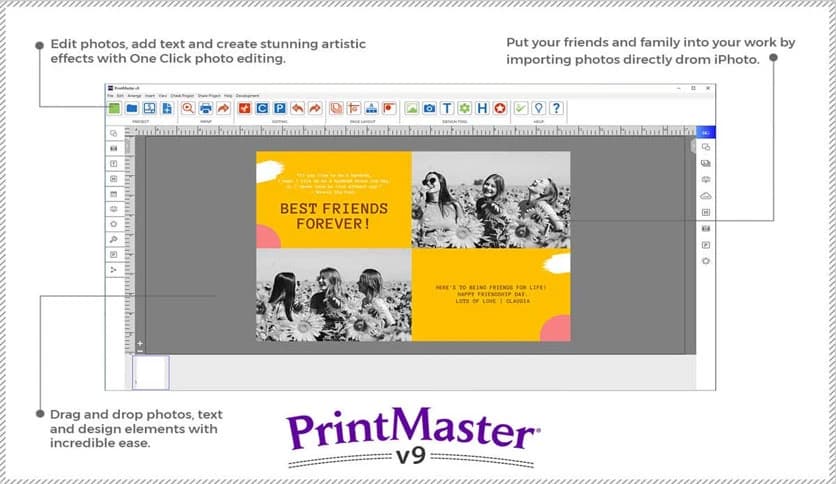Click the cloud icon in the right sidebar
The image size is (836, 484).
coord(706,196)
